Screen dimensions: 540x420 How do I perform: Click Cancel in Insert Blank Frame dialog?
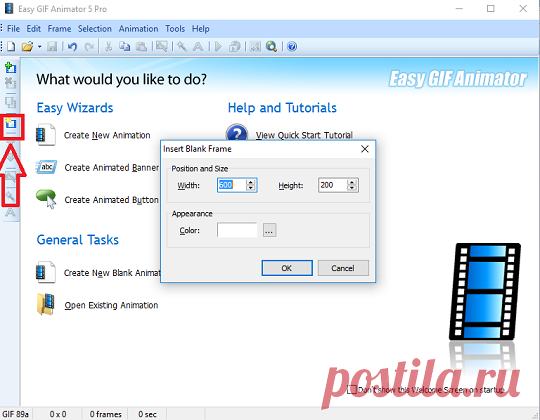point(343,268)
